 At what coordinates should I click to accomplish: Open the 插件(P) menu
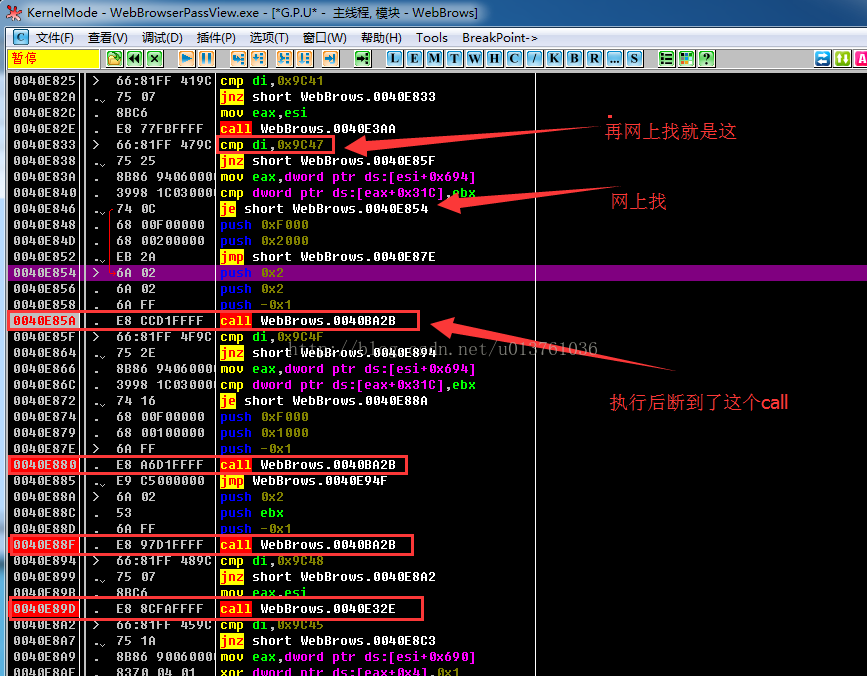tap(216, 38)
